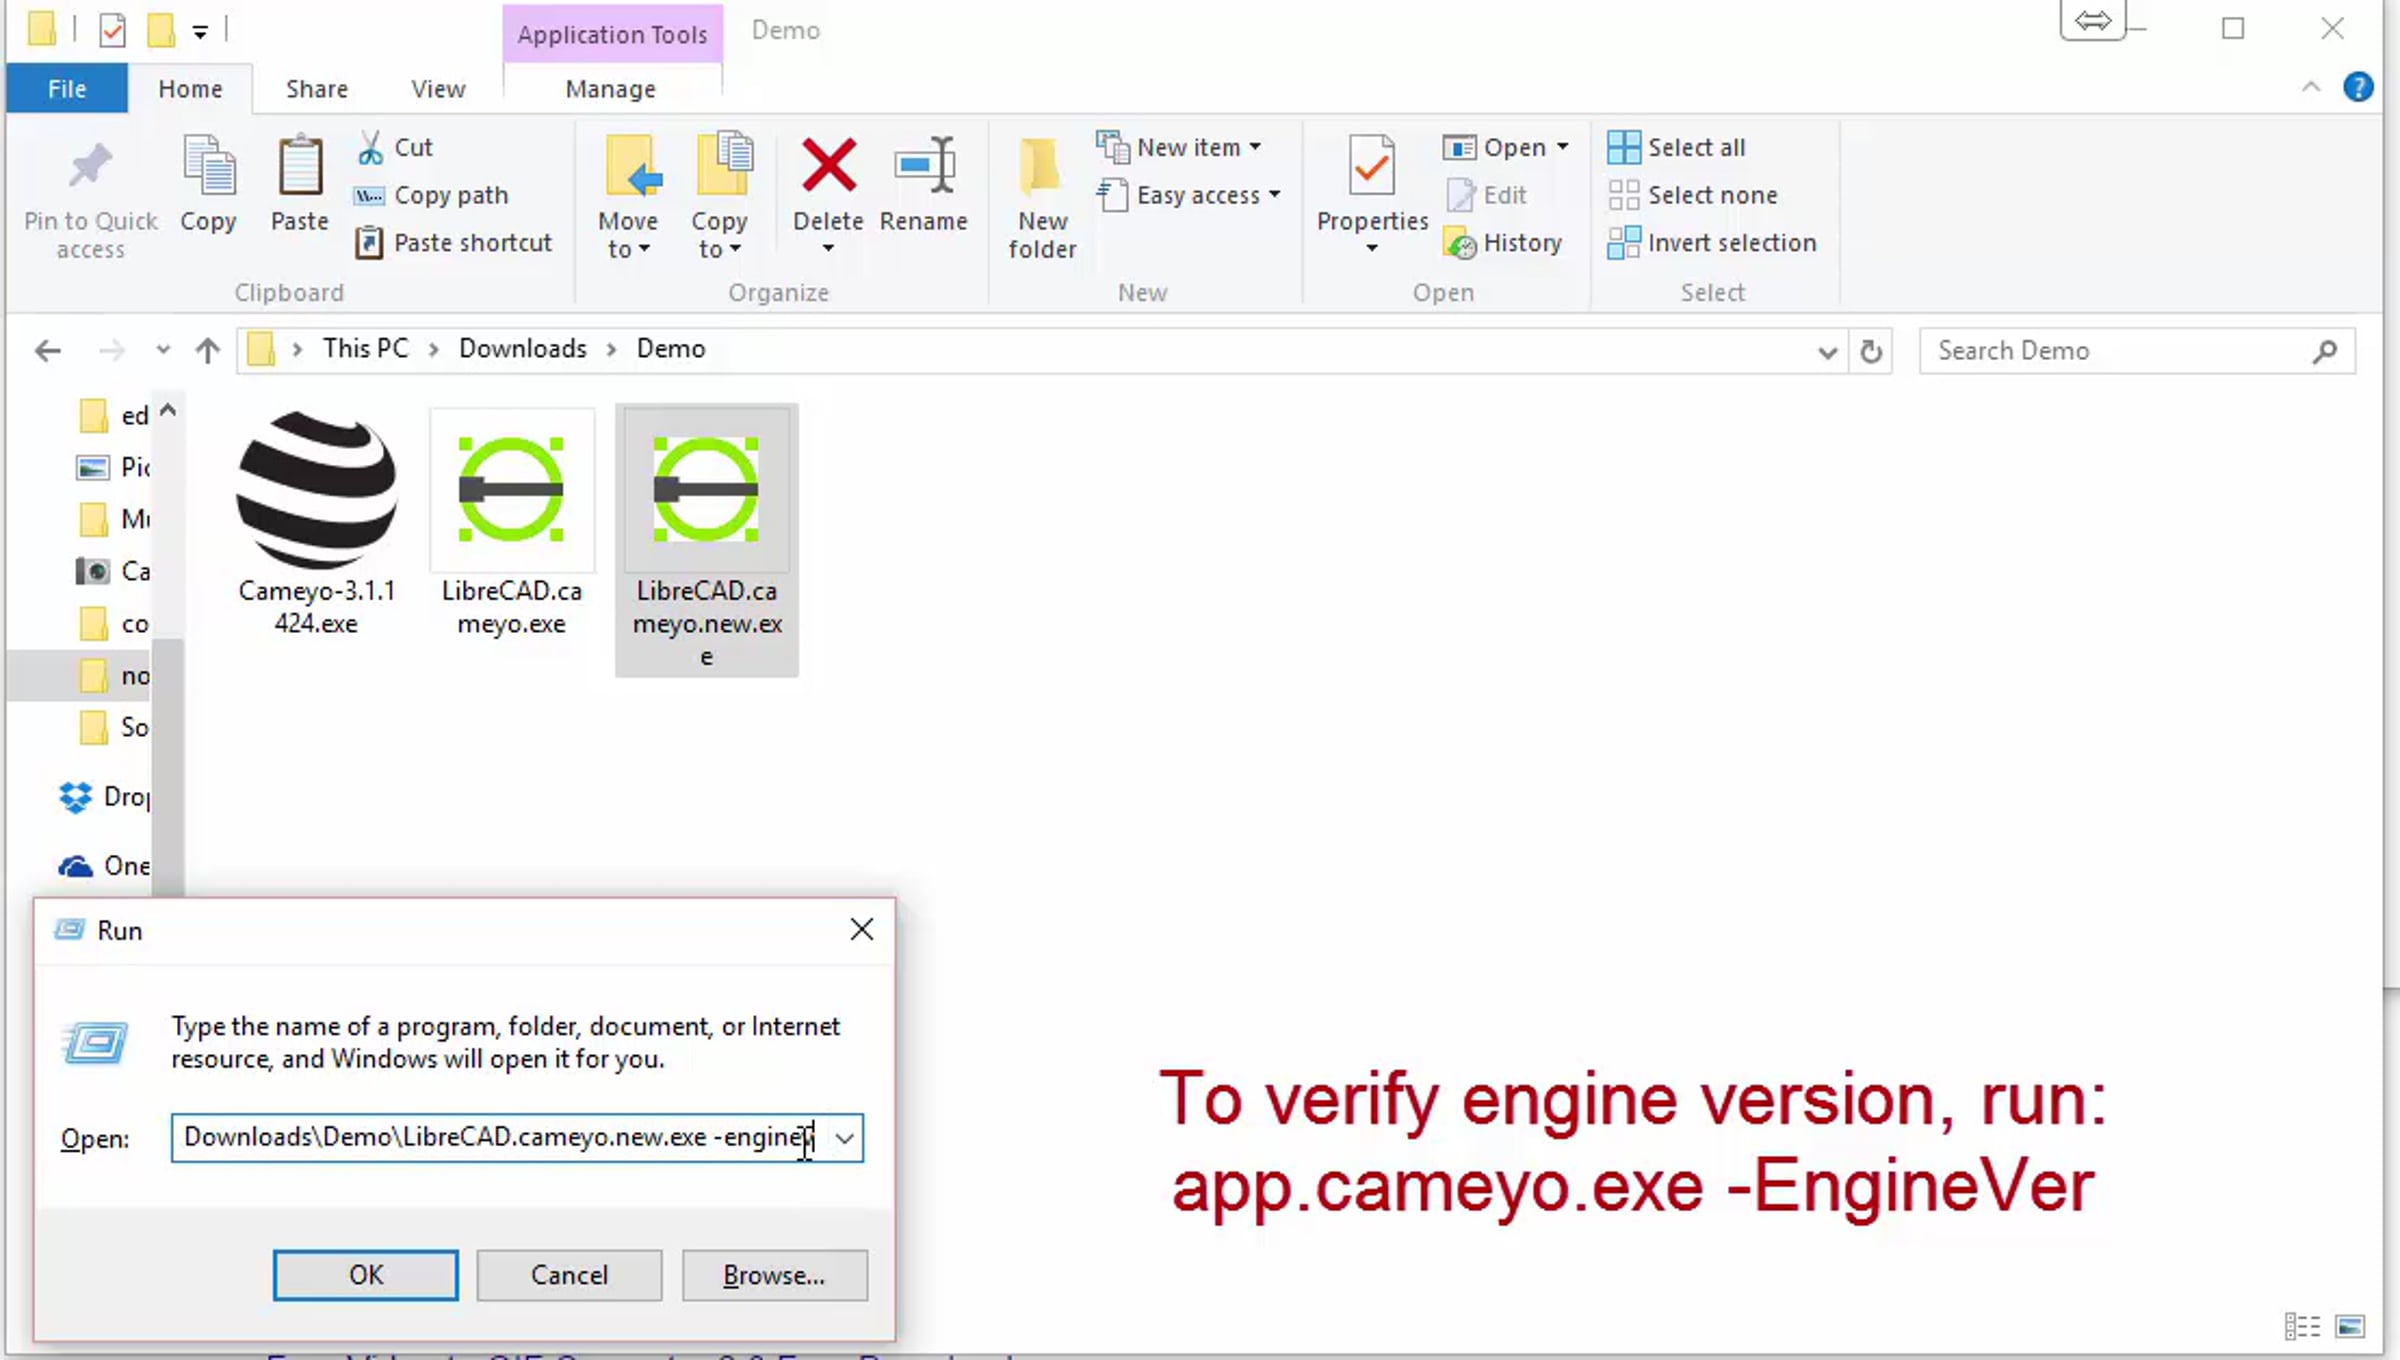
Task: Select LibreCAD.cameyo.exe file
Action: (x=511, y=523)
